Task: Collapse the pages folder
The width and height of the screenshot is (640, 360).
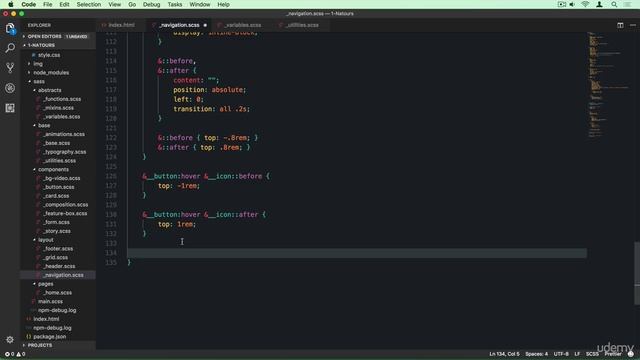Action: [46, 284]
